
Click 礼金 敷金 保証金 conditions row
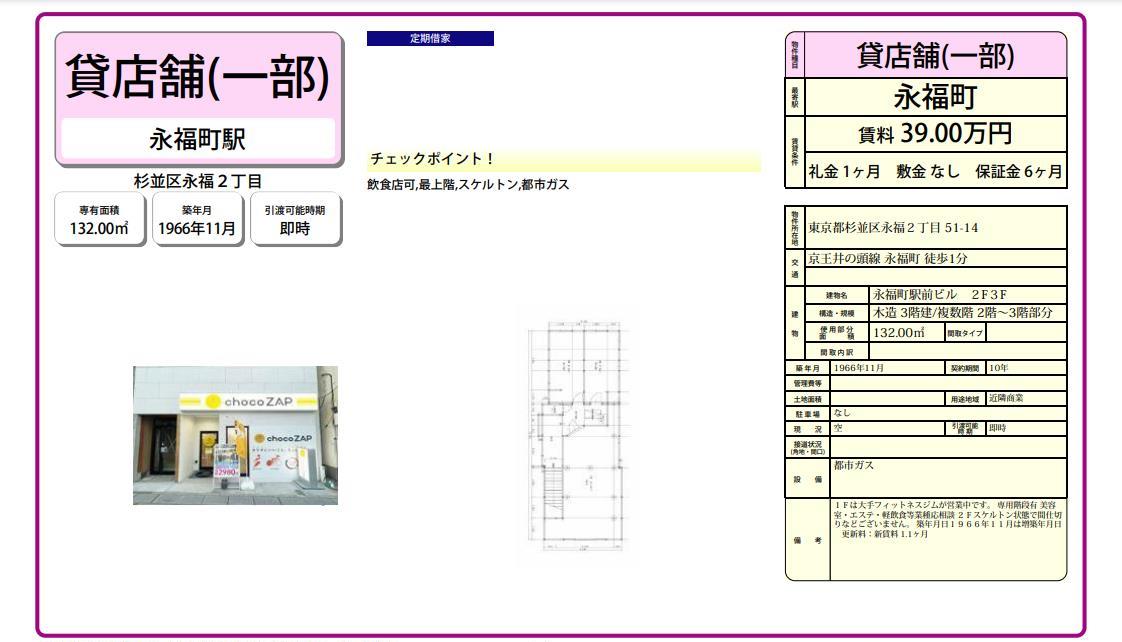[935, 171]
